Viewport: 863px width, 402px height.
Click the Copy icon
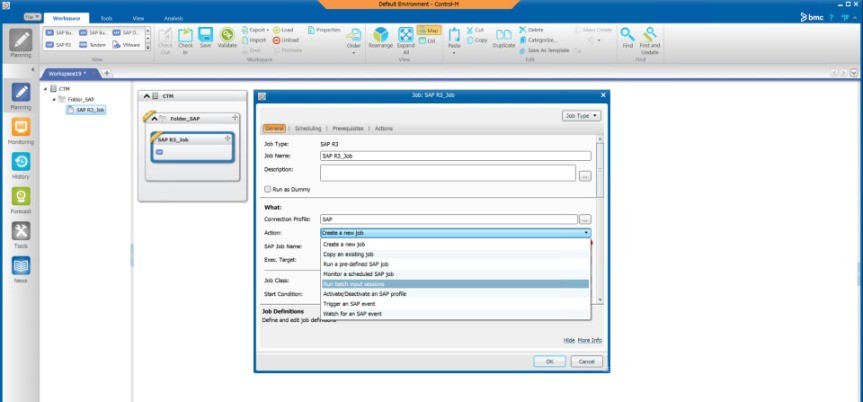coord(477,40)
